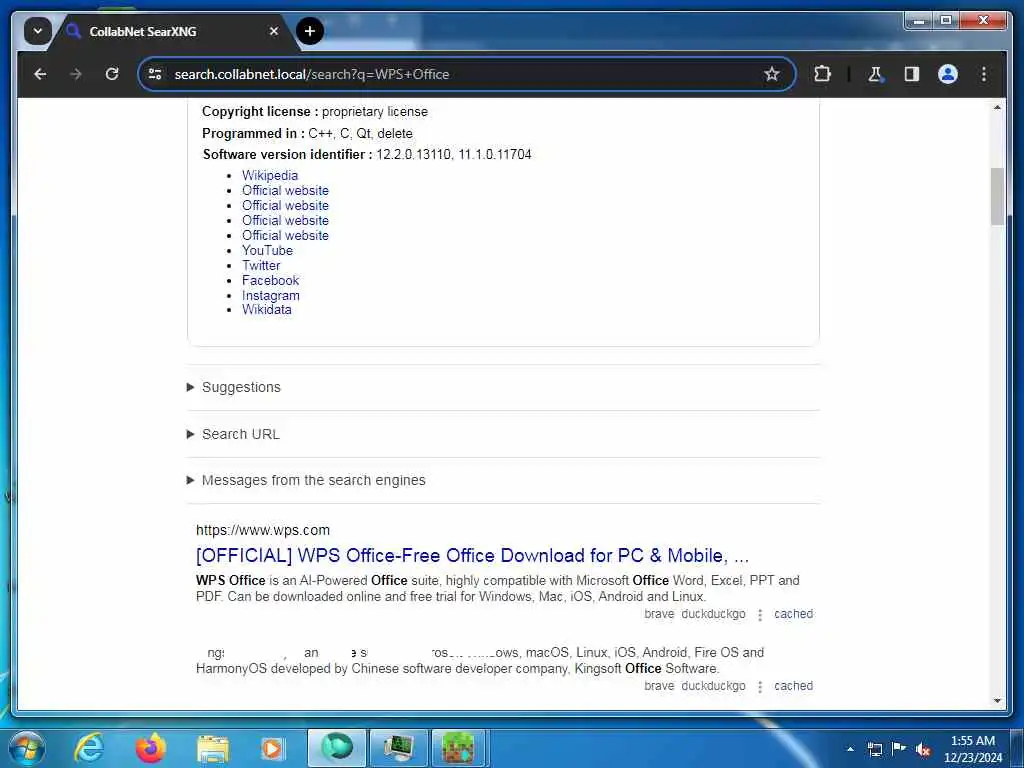Screen dimensions: 1024x768
Task: Open the Wikipedia link
Action: click(x=270, y=175)
